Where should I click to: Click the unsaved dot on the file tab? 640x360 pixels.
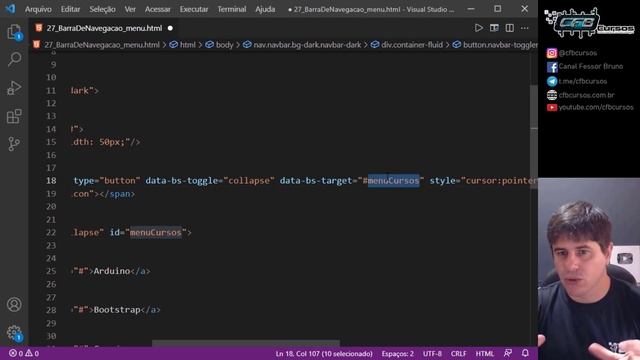(170, 28)
